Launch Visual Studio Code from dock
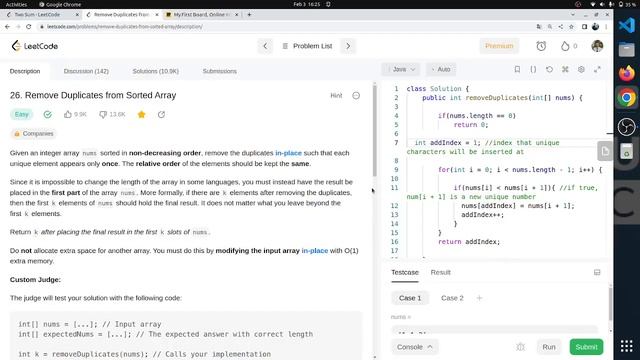This screenshot has width=640, height=360. [x=627, y=25]
